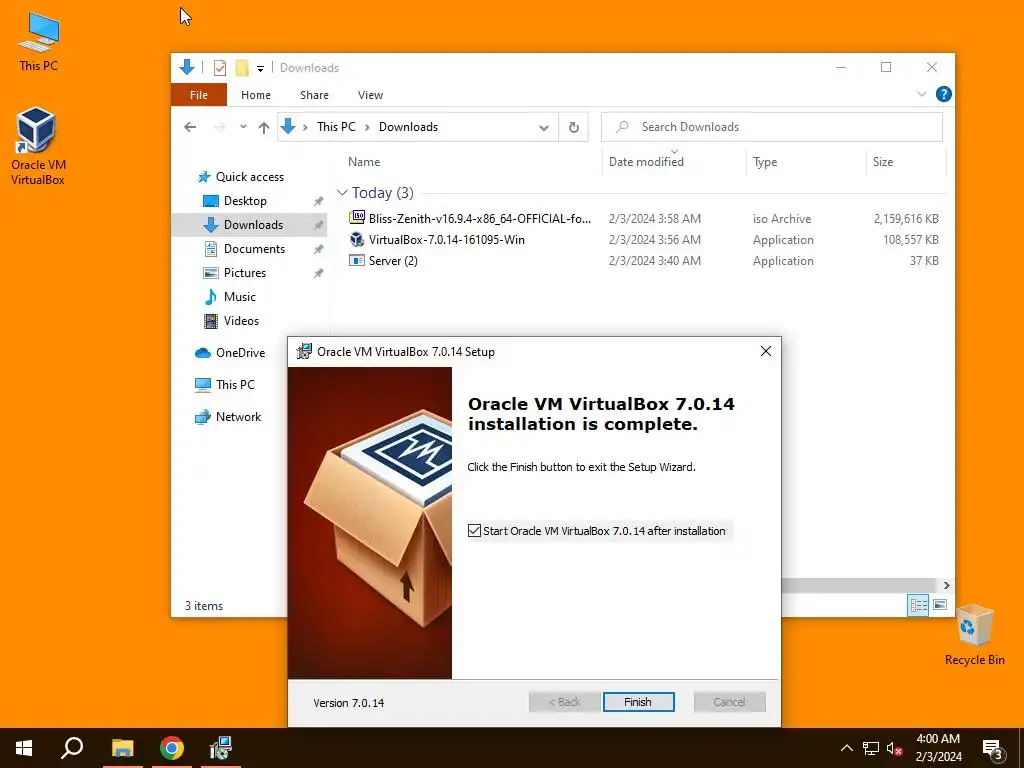The height and width of the screenshot is (768, 1024).
Task: Select the Recycle Bin desktop icon
Action: point(974,634)
